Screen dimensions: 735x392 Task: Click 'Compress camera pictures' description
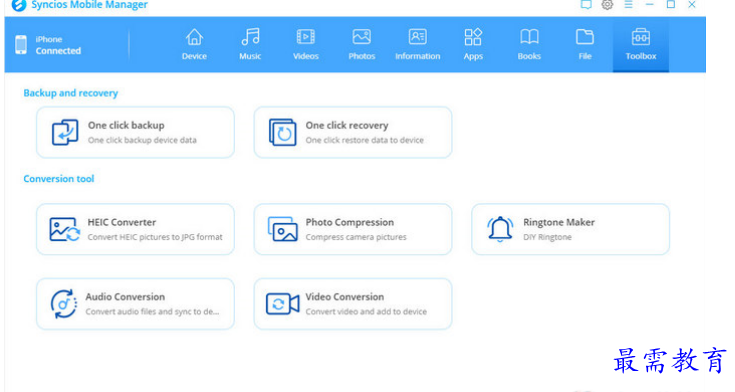pyautogui.click(x=356, y=237)
